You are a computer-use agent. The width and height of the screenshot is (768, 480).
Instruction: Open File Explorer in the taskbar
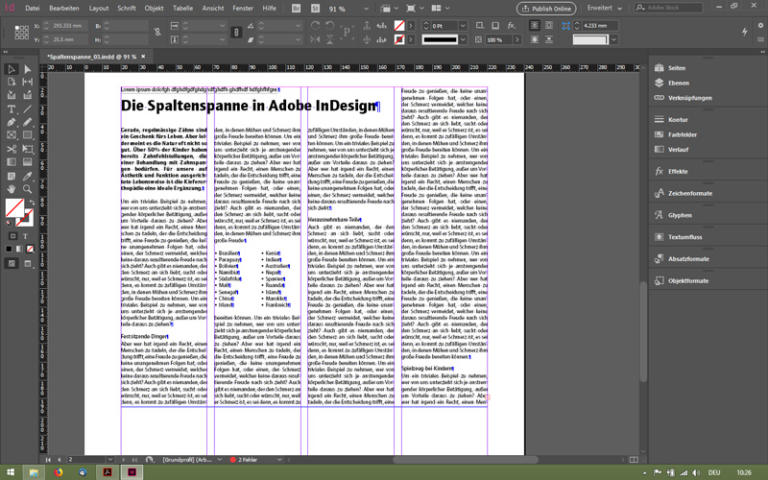33,473
